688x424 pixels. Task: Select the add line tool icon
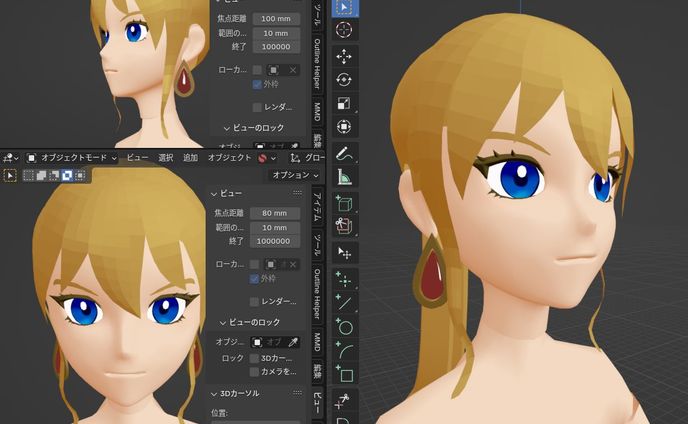coord(344,303)
